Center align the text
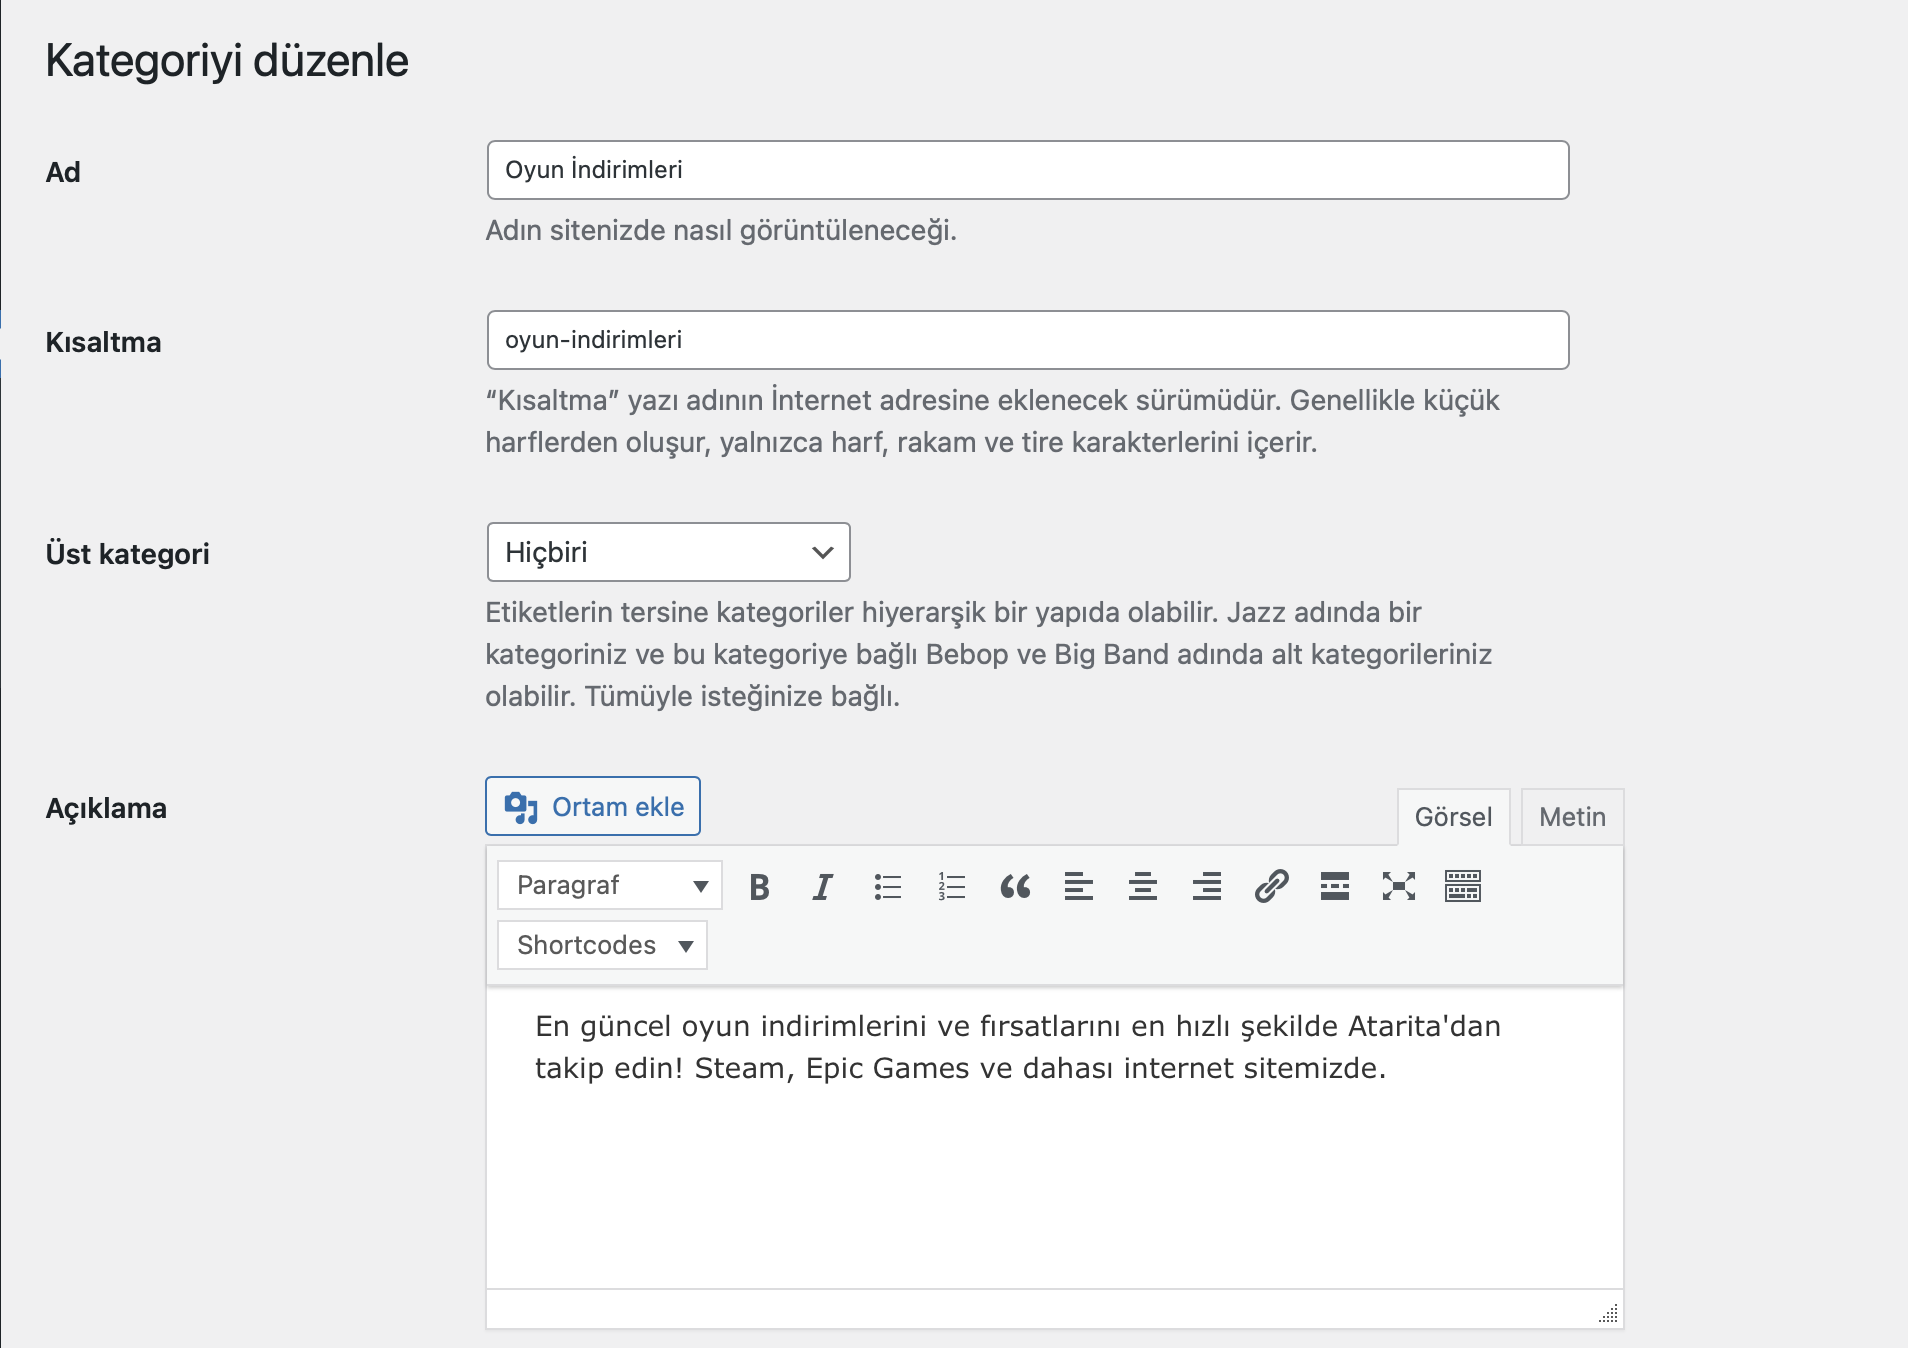This screenshot has width=1908, height=1348. tap(1143, 886)
